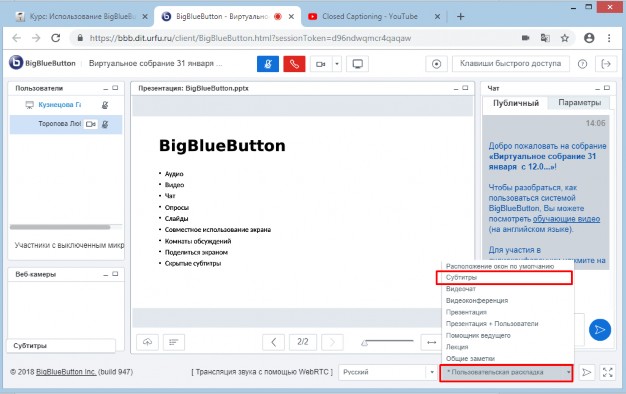Screen dimensions: 626x394
Task: Open the webcam options dropdown arrow
Action: [x=337, y=64]
